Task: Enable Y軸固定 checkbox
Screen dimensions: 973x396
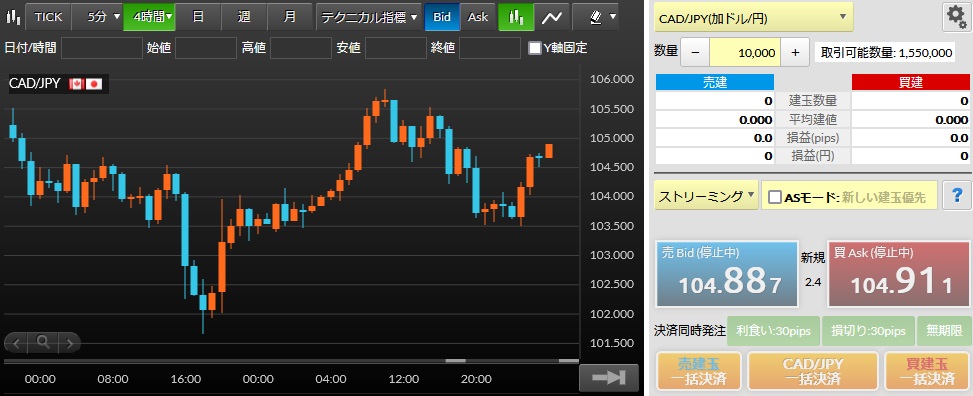Action: pos(534,48)
